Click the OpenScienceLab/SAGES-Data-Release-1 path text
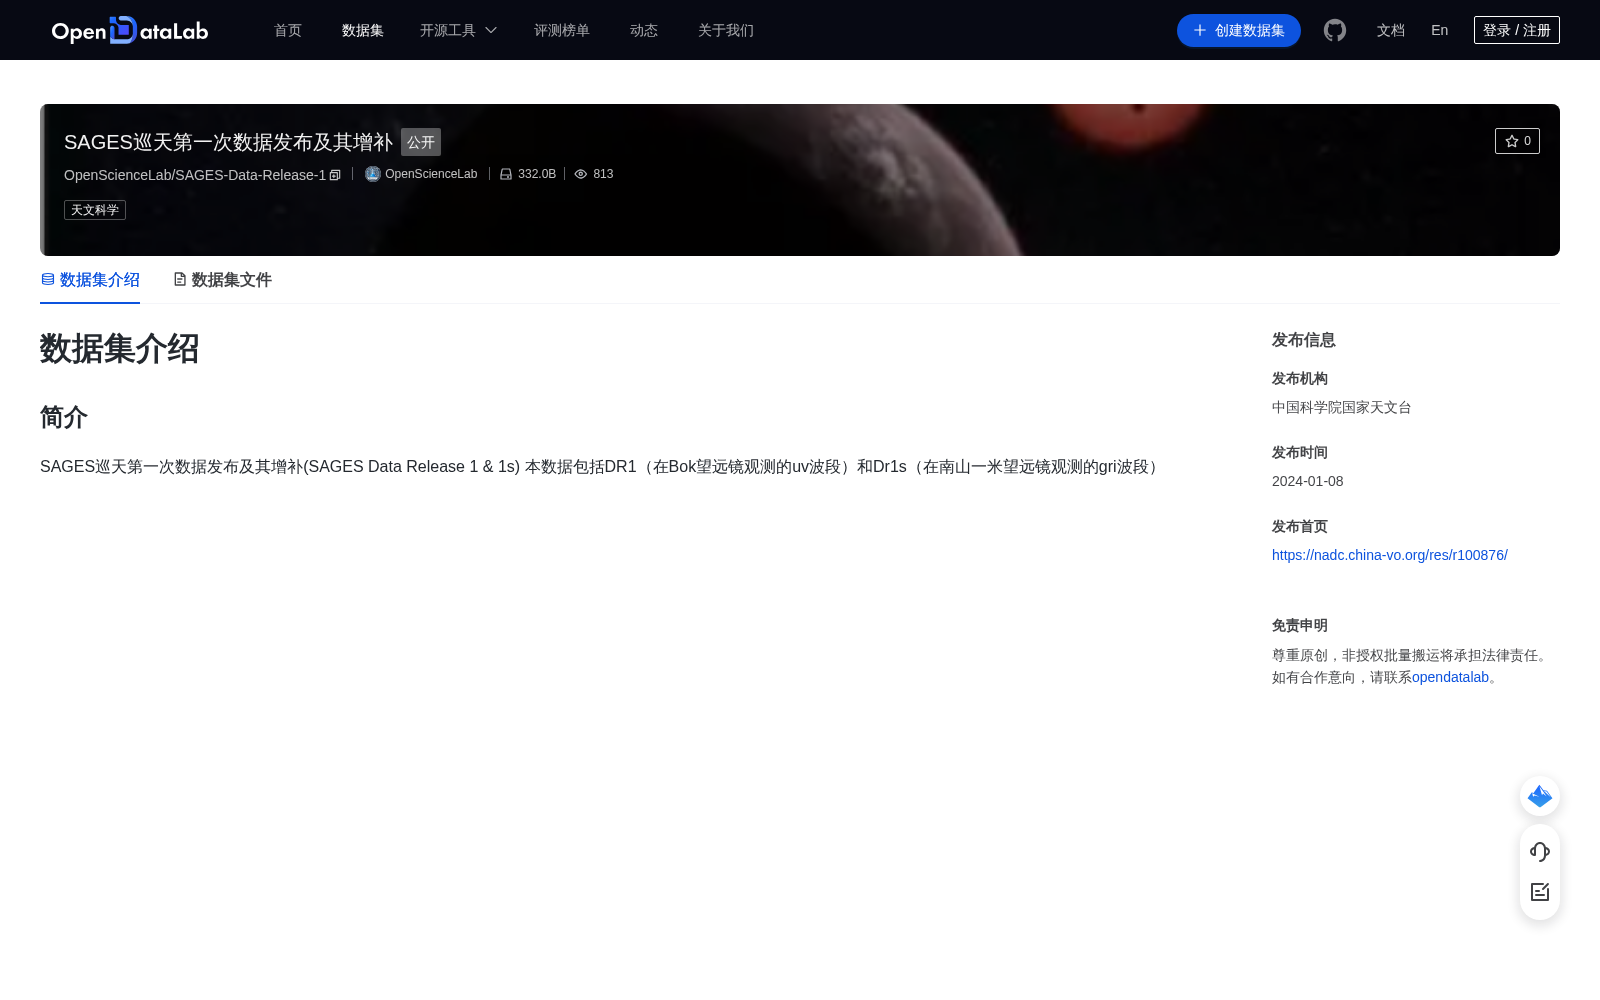Viewport: 1600px width, 1000px height. (x=195, y=175)
